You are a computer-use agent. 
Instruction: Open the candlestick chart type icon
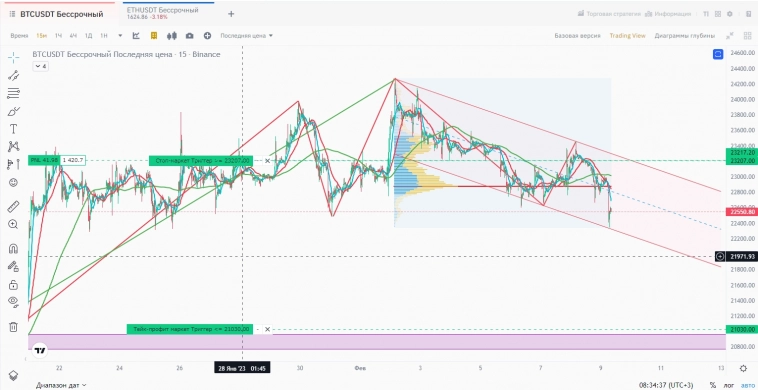[x=172, y=35]
